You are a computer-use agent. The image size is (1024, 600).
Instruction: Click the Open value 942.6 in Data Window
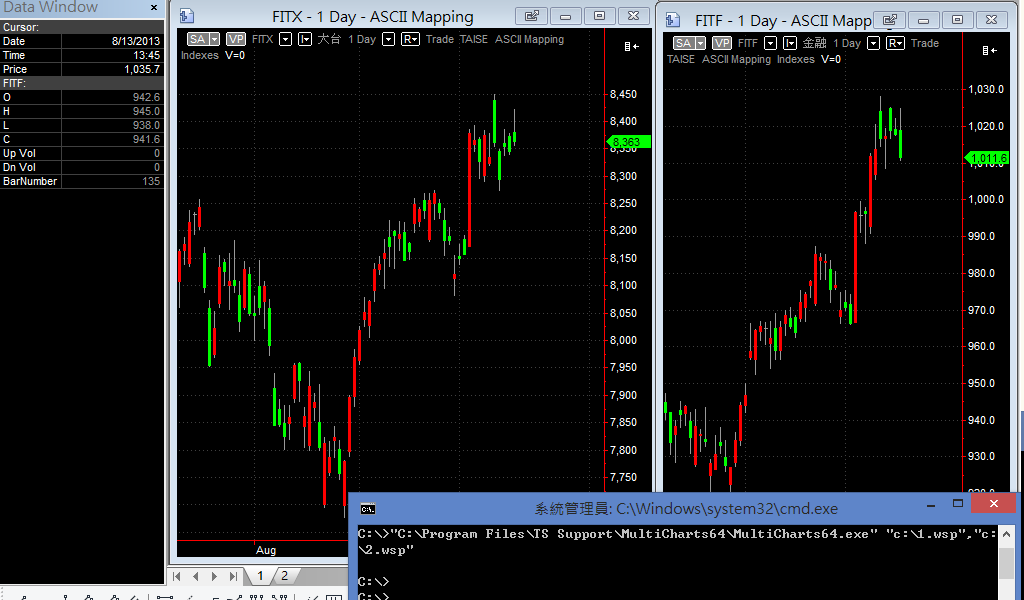point(146,97)
